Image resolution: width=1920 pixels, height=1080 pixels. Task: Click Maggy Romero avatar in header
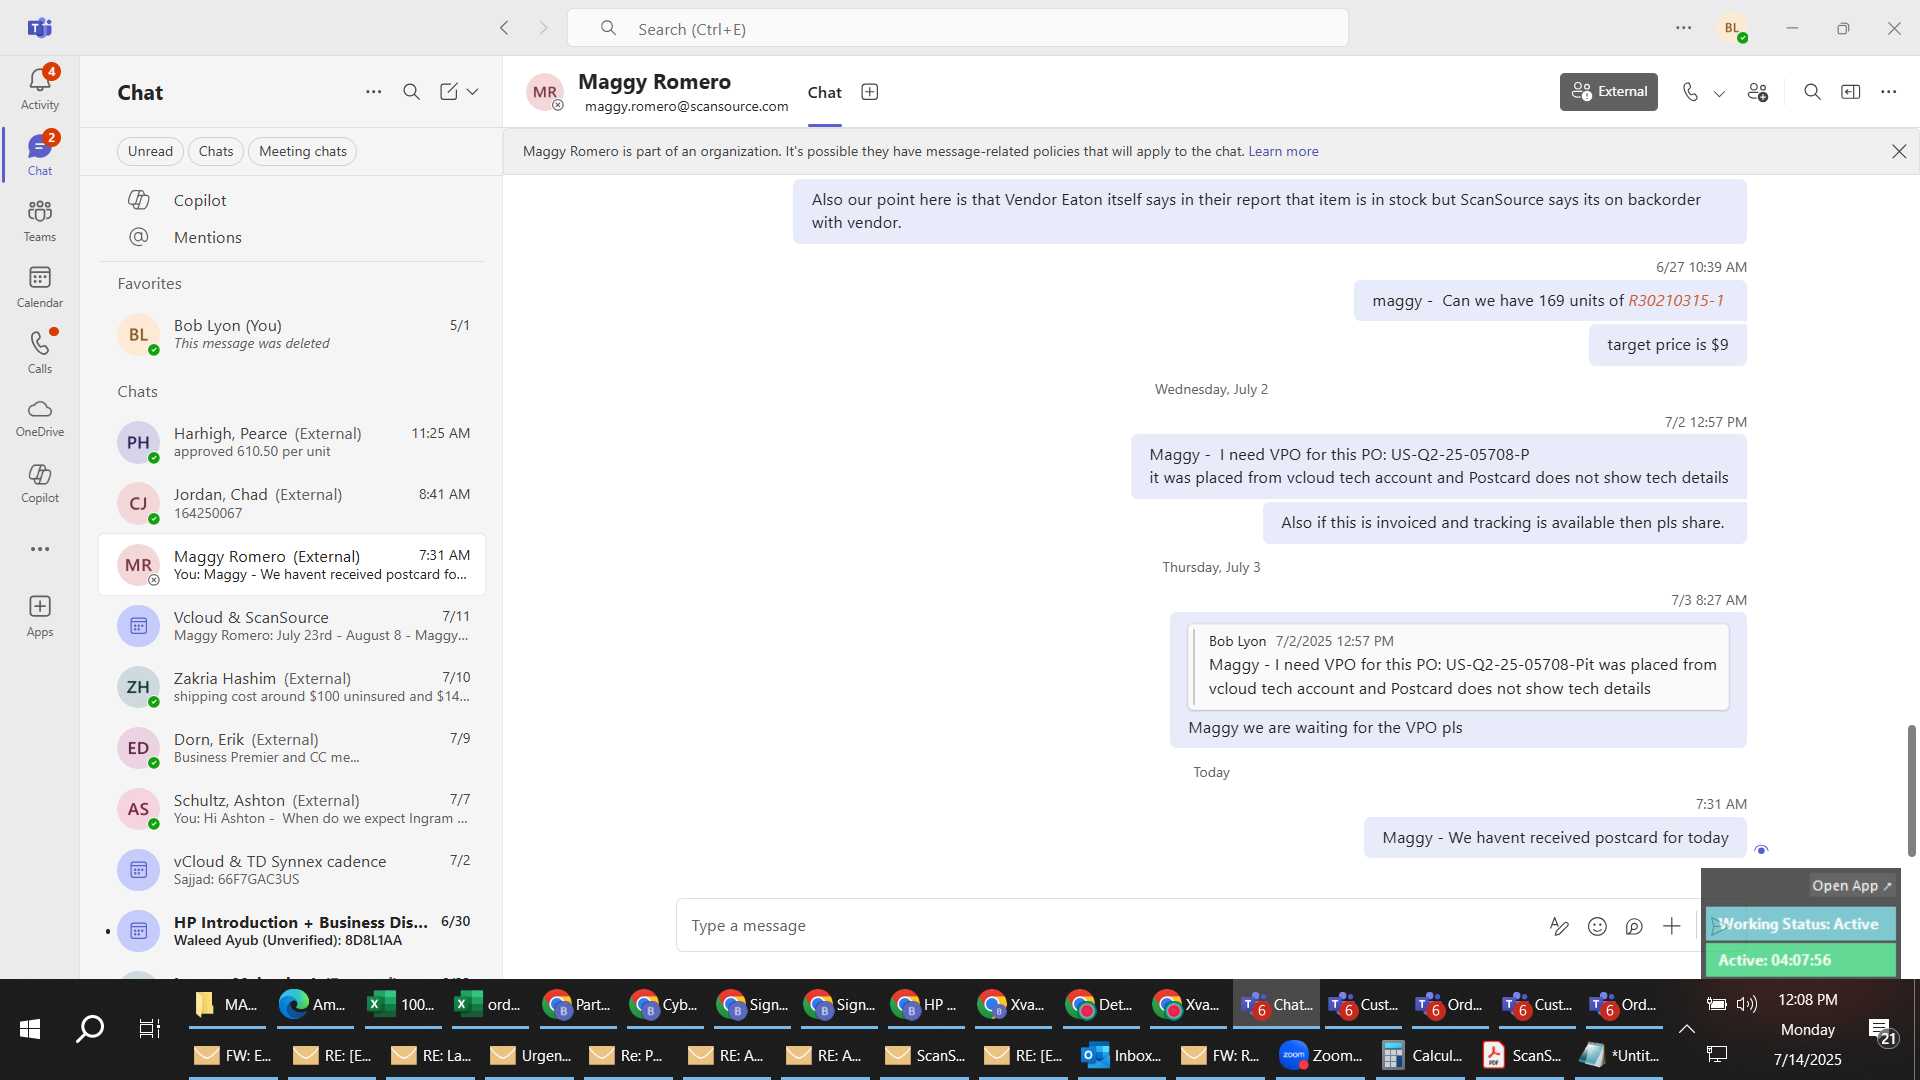[545, 92]
